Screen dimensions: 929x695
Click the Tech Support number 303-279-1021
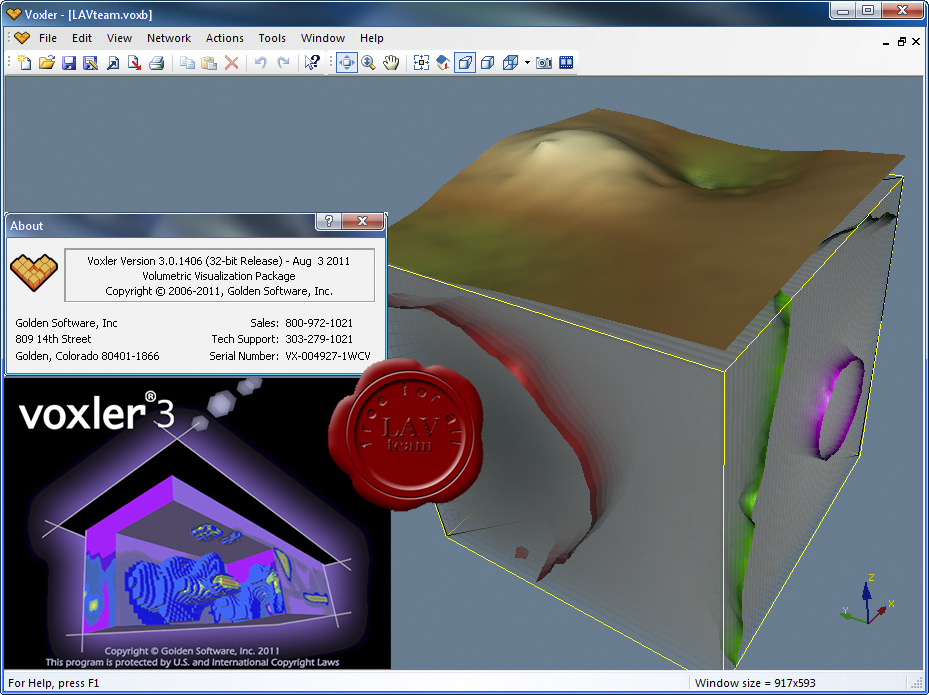pos(319,339)
